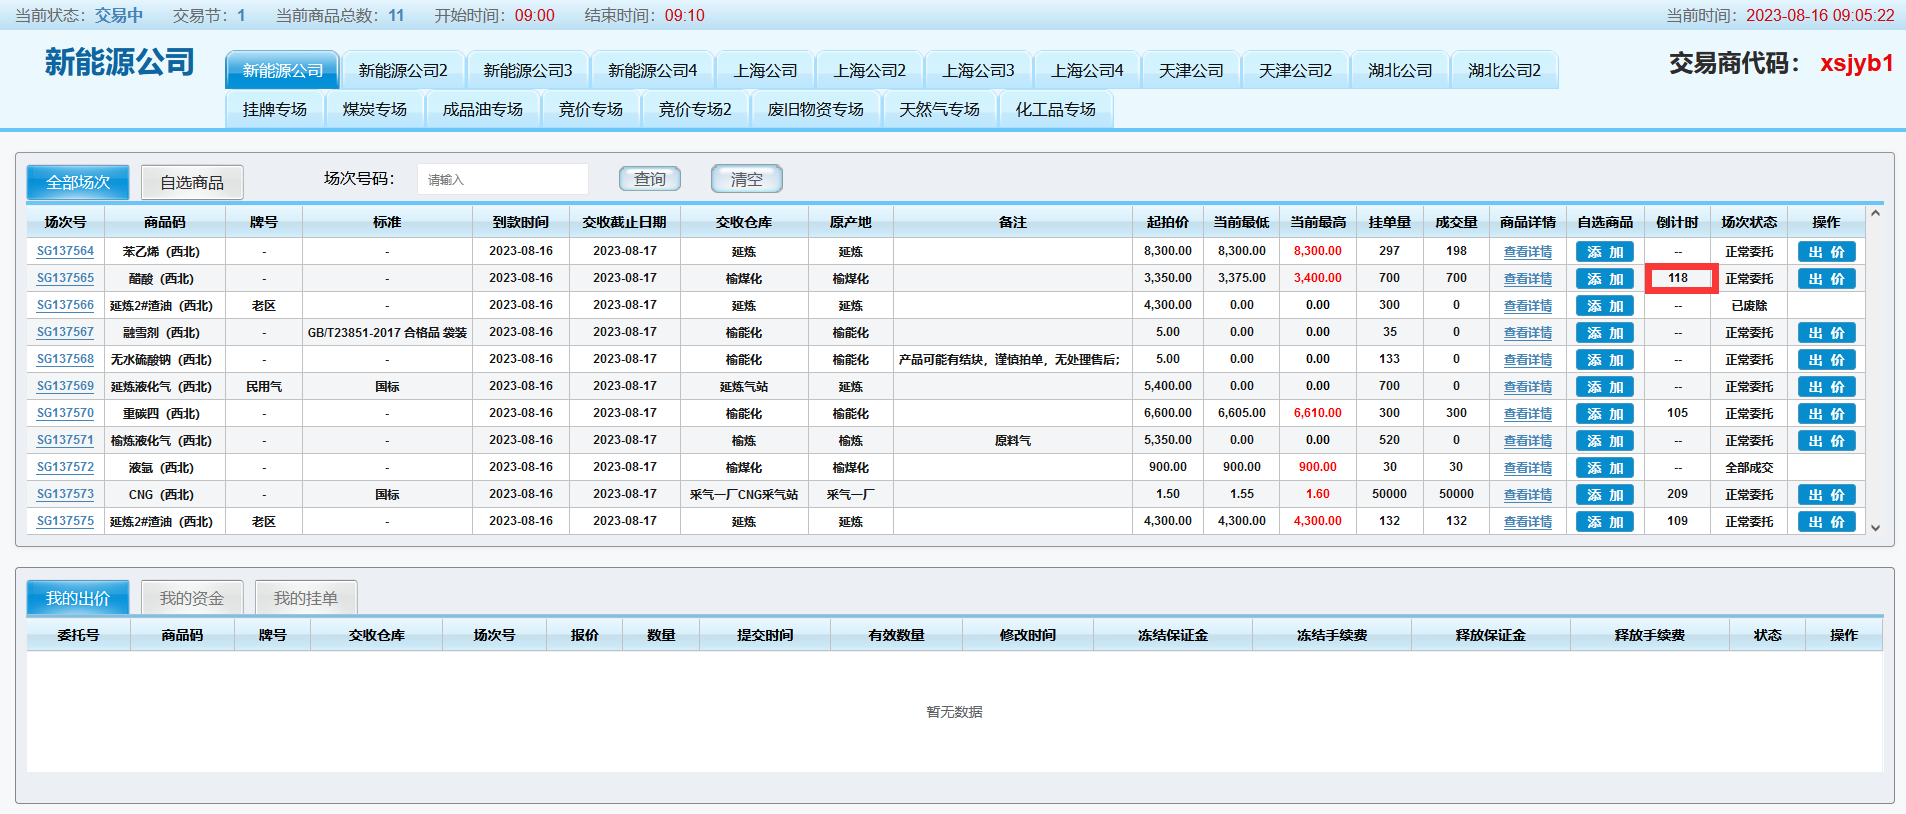
Task: Click 出价 for SG137573
Action: [1827, 495]
